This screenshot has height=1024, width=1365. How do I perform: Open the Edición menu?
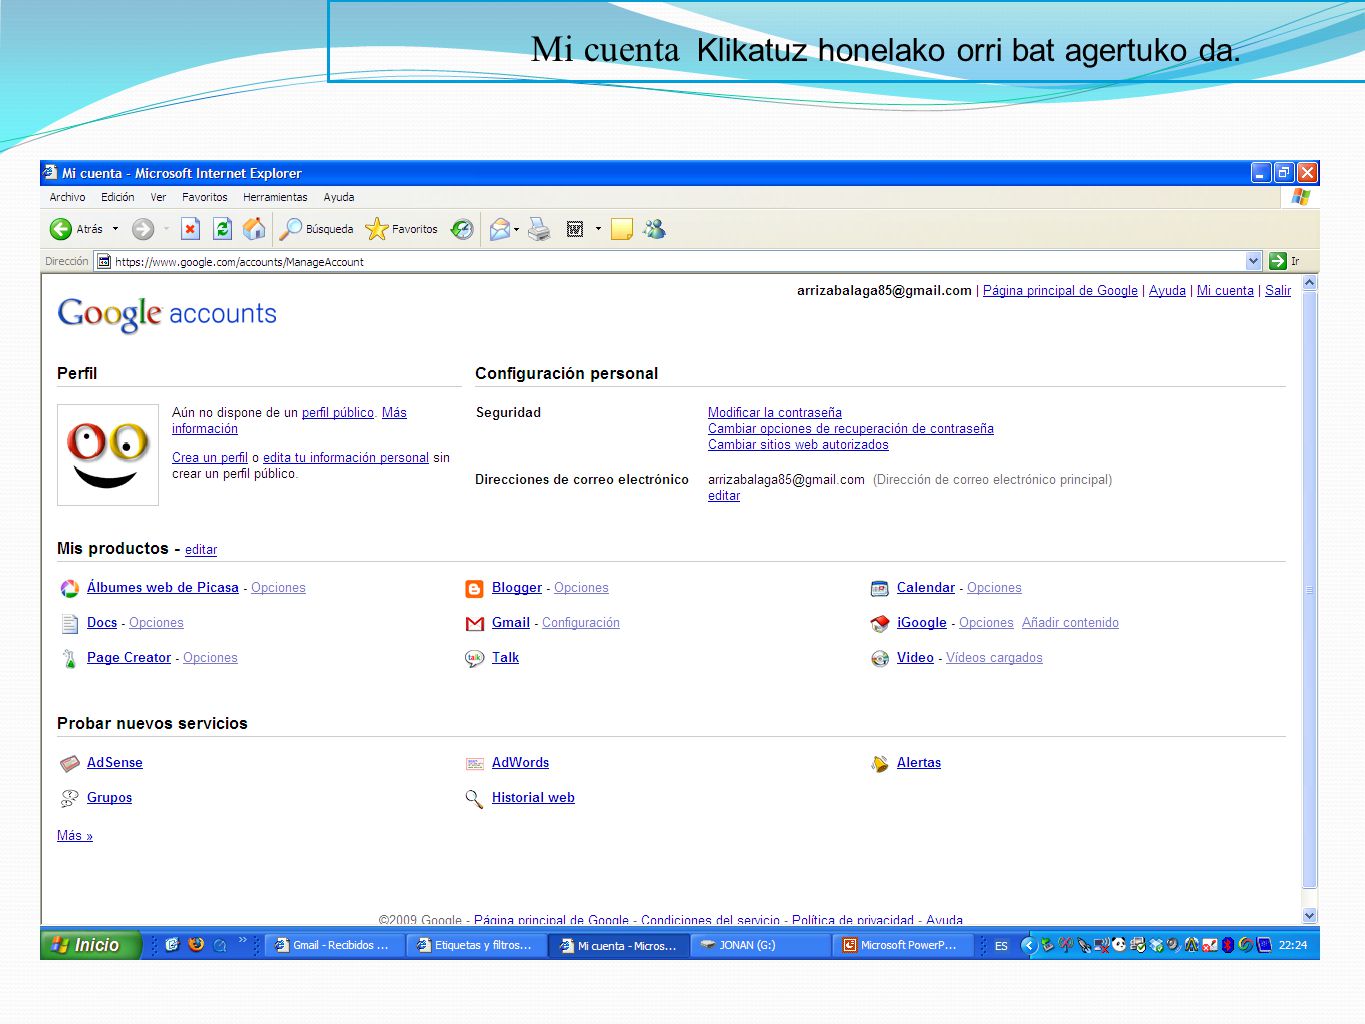[x=117, y=197]
